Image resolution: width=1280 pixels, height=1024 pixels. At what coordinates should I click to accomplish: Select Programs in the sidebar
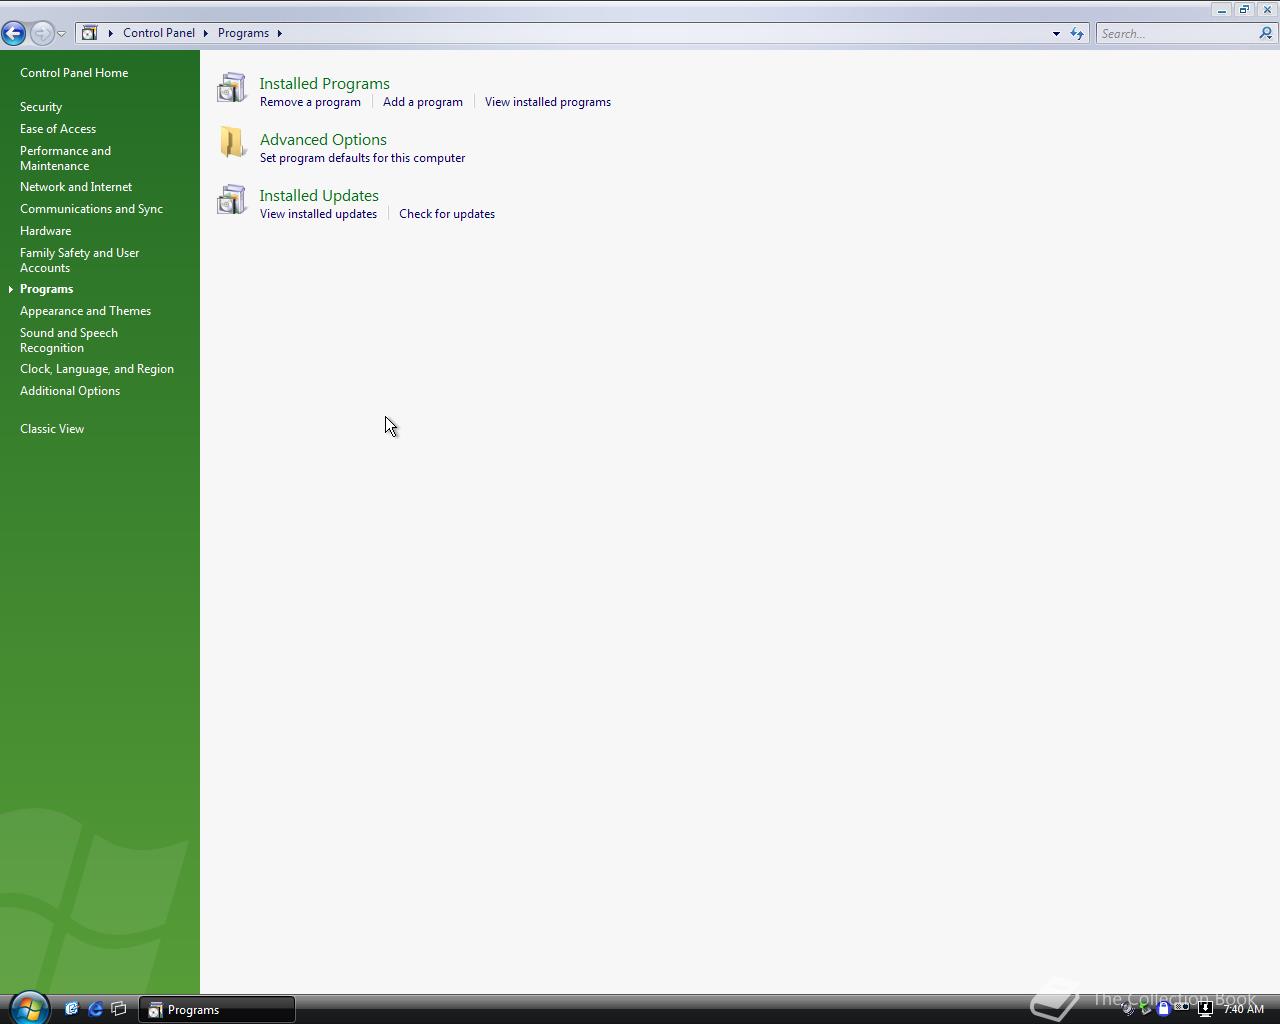coord(46,289)
